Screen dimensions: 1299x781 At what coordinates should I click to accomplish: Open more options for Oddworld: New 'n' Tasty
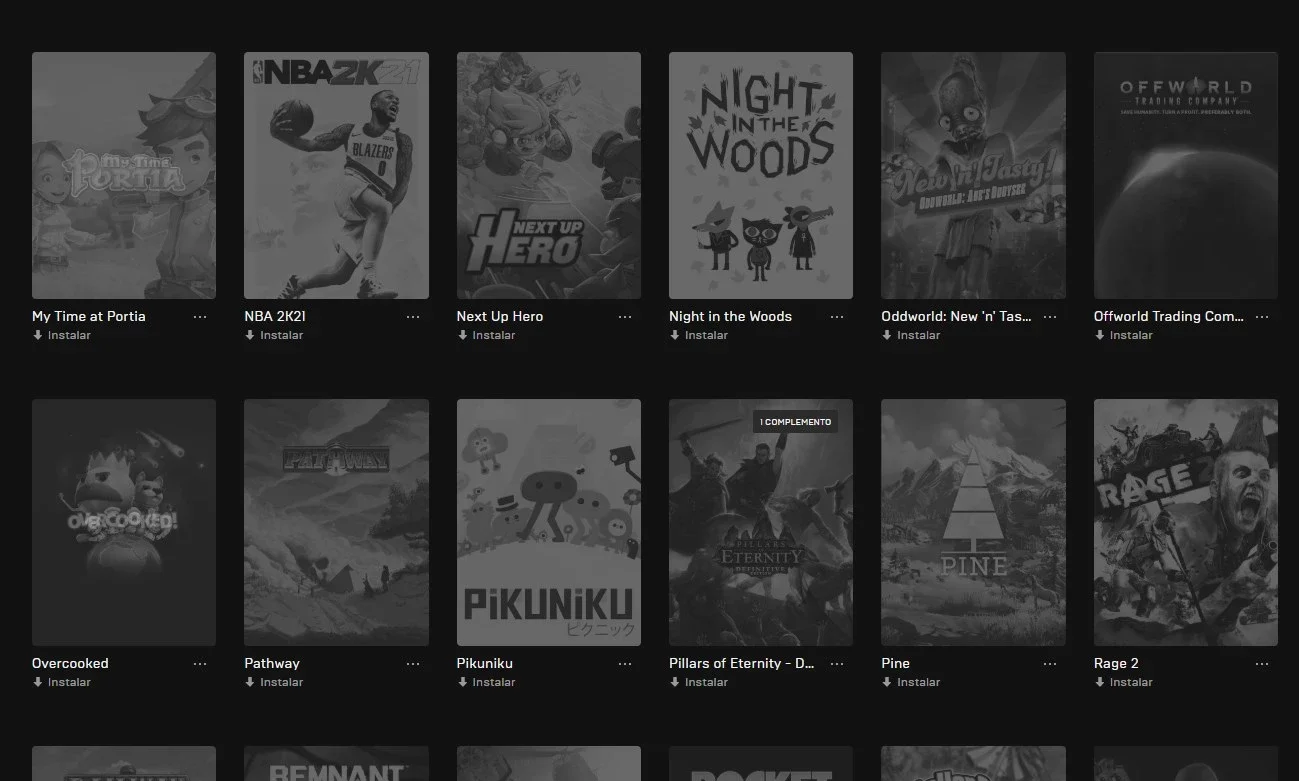(x=1050, y=317)
